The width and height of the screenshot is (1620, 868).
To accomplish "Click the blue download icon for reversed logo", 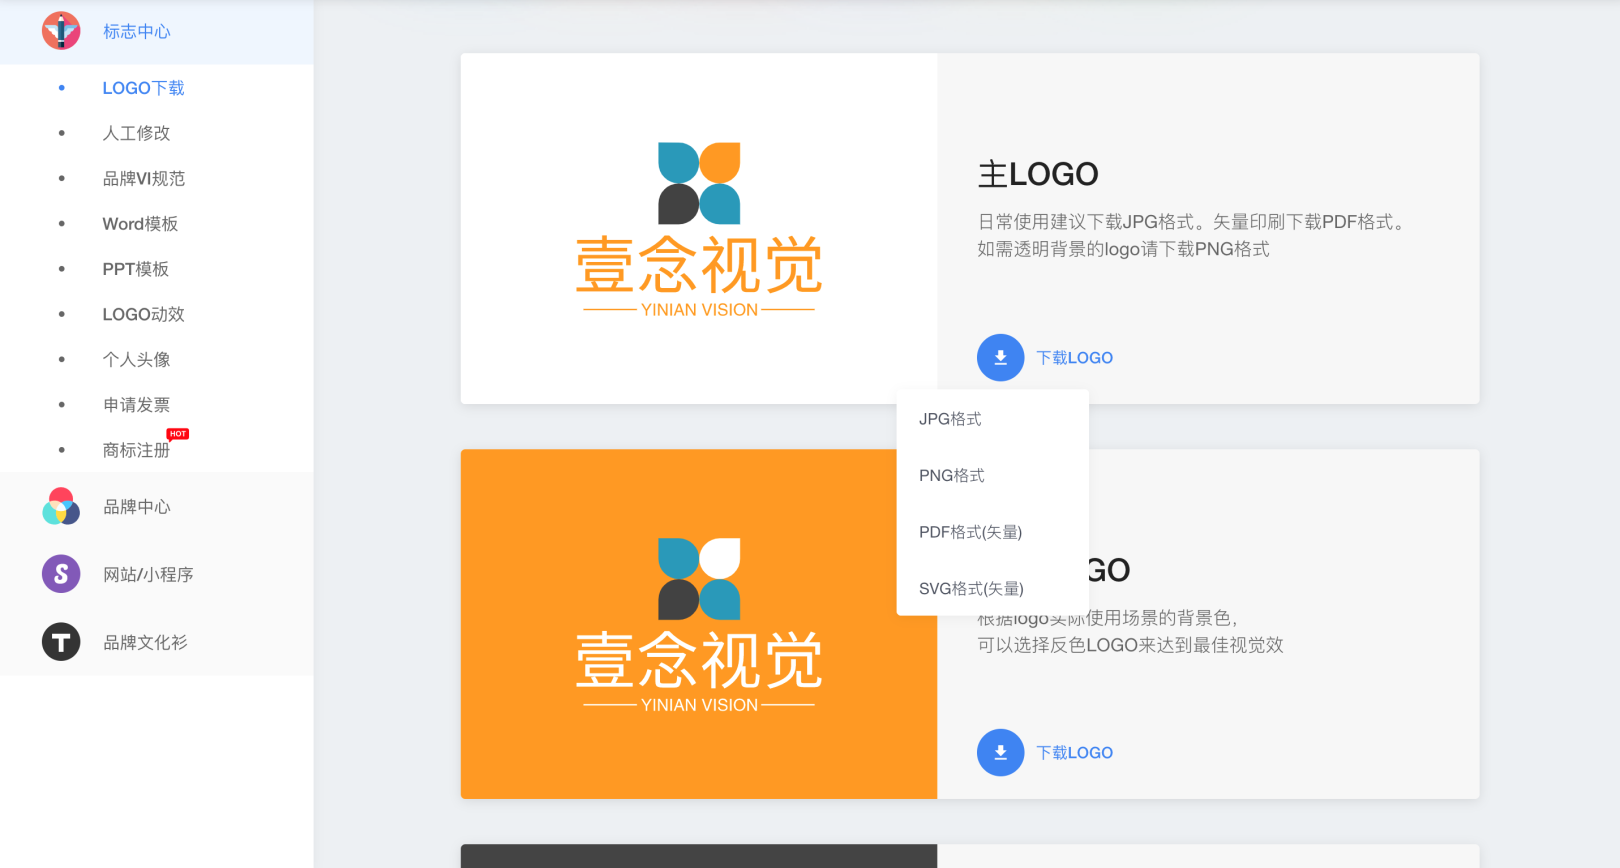I will 1000,753.
